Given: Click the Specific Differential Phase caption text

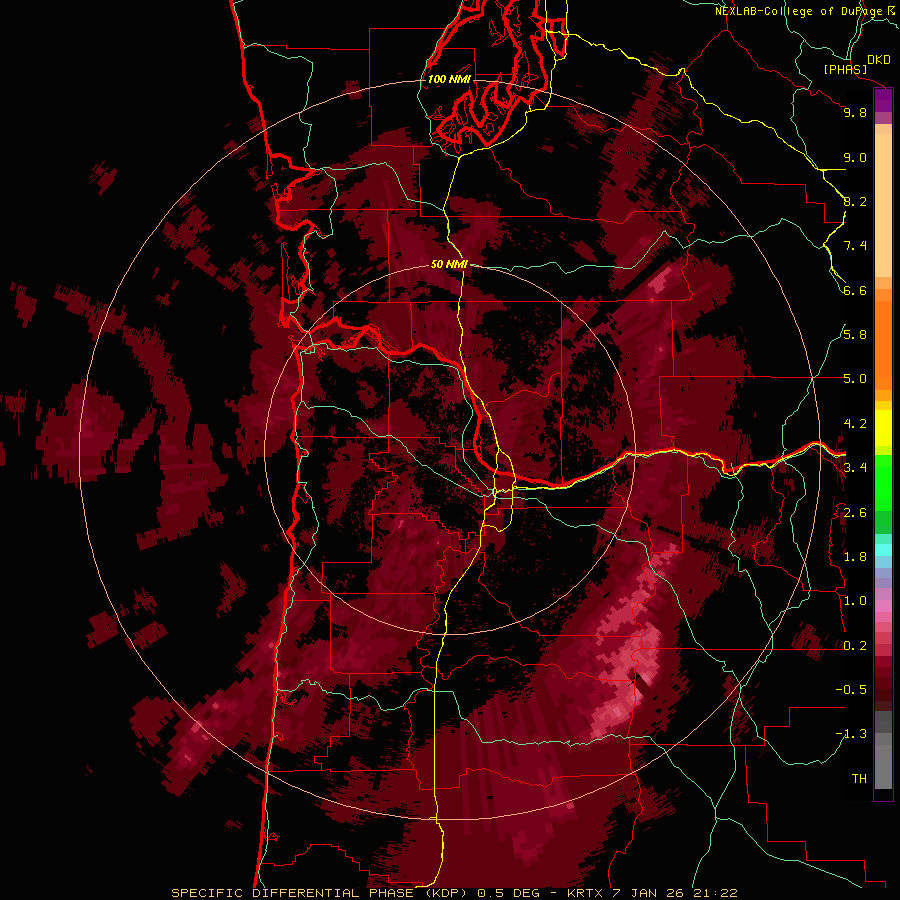Looking at the screenshot, I should pos(455,893).
